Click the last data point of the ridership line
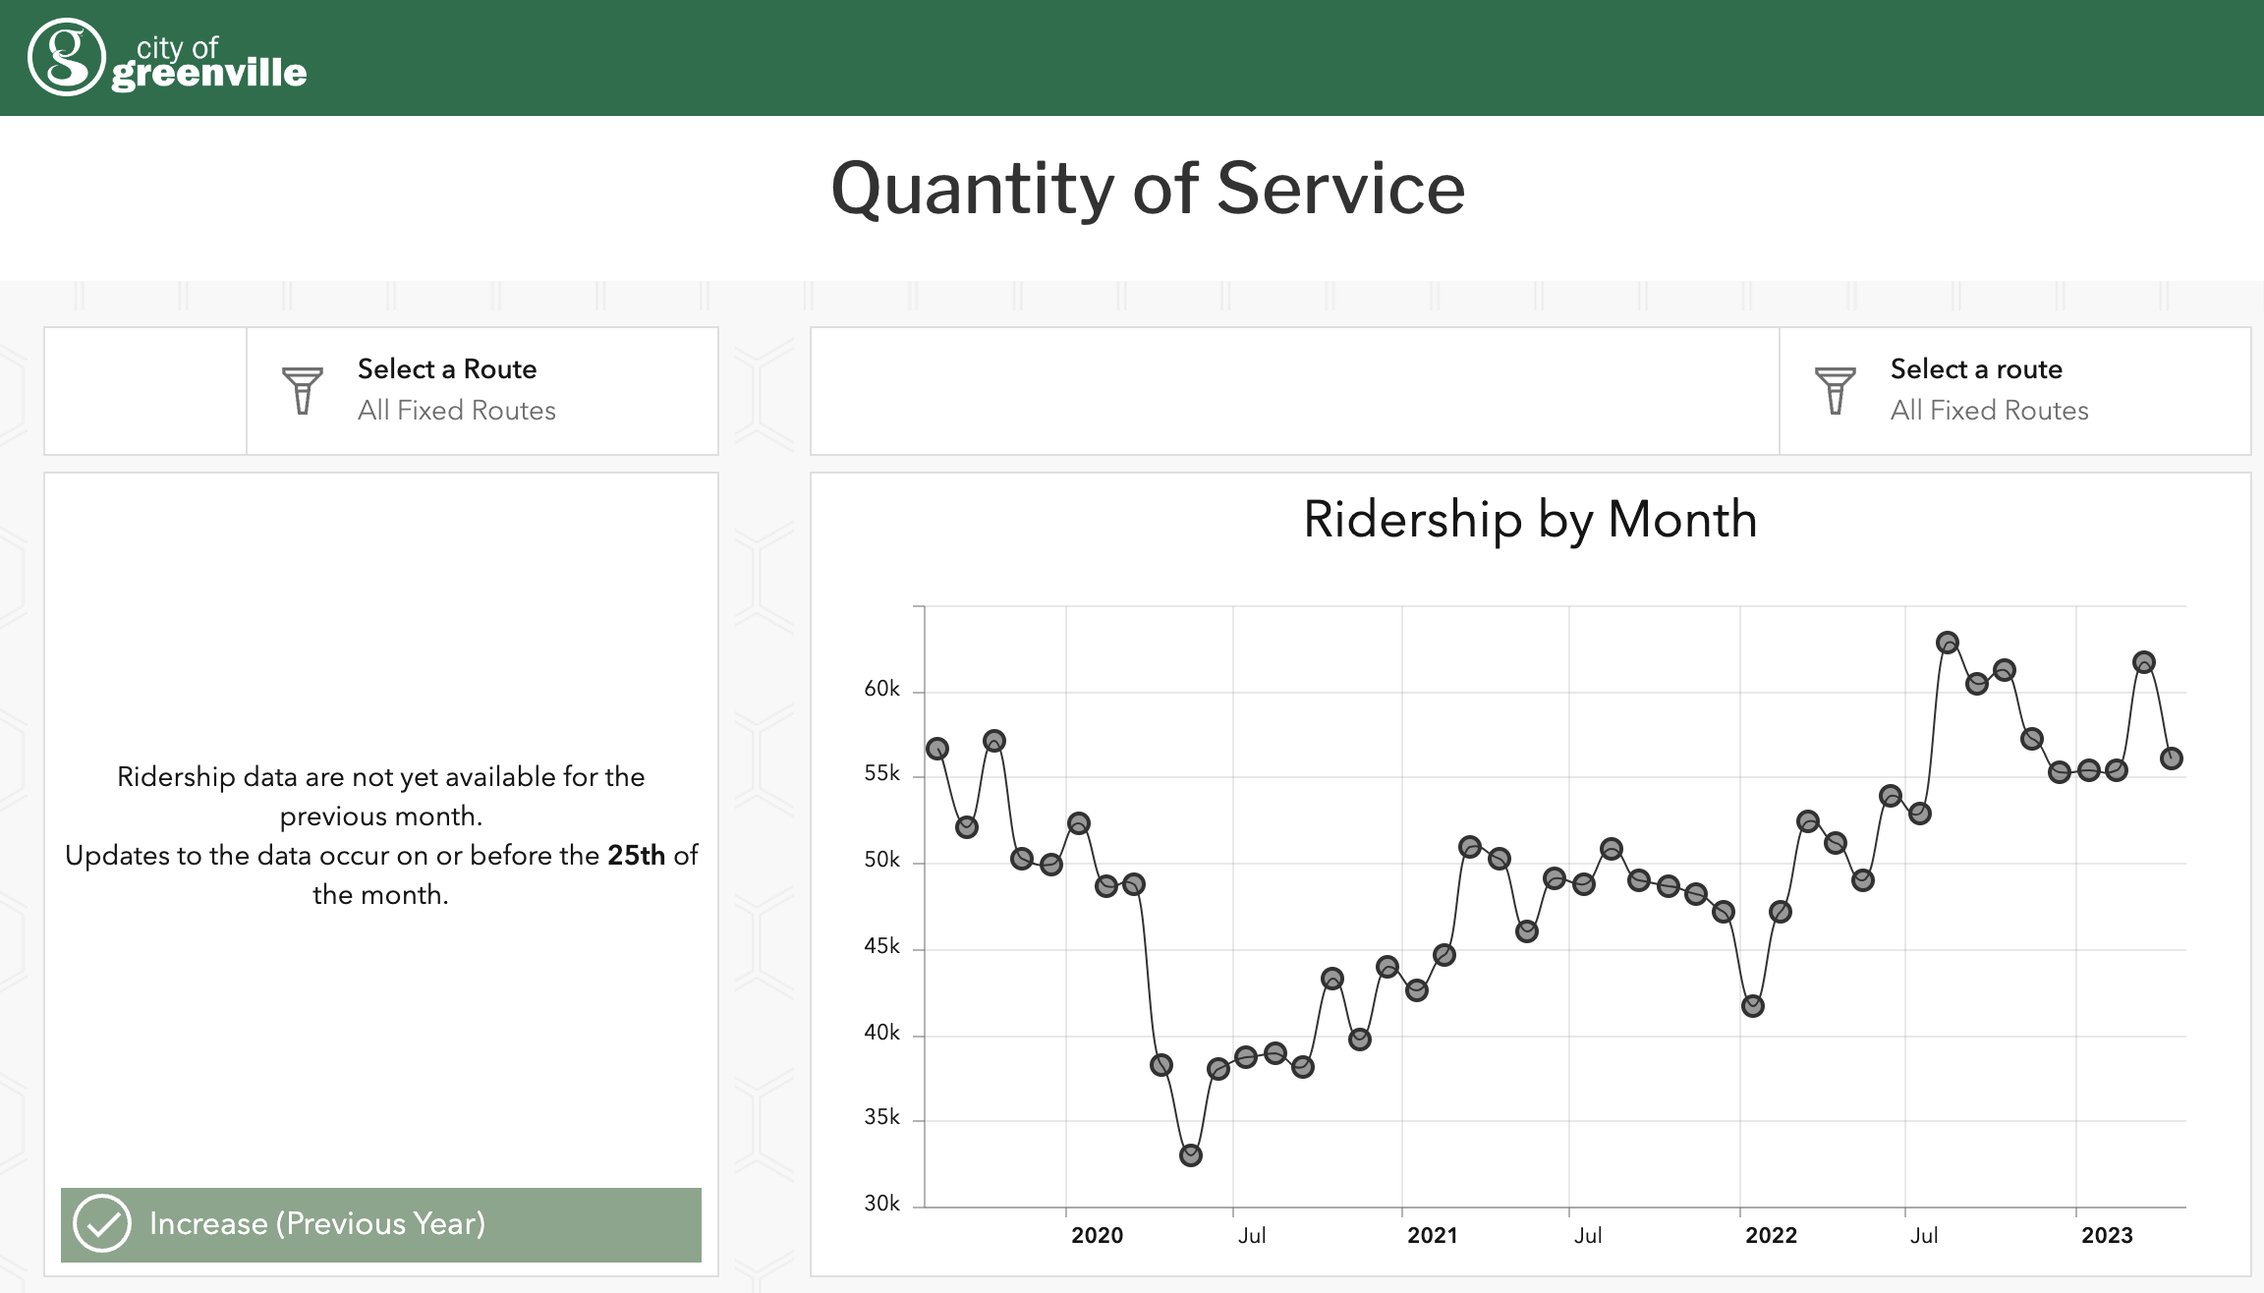 coord(2171,758)
